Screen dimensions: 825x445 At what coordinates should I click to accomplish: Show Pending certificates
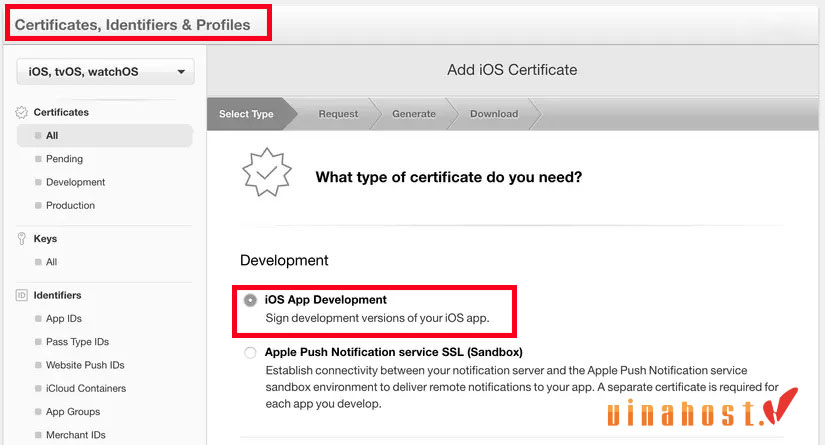(64, 158)
